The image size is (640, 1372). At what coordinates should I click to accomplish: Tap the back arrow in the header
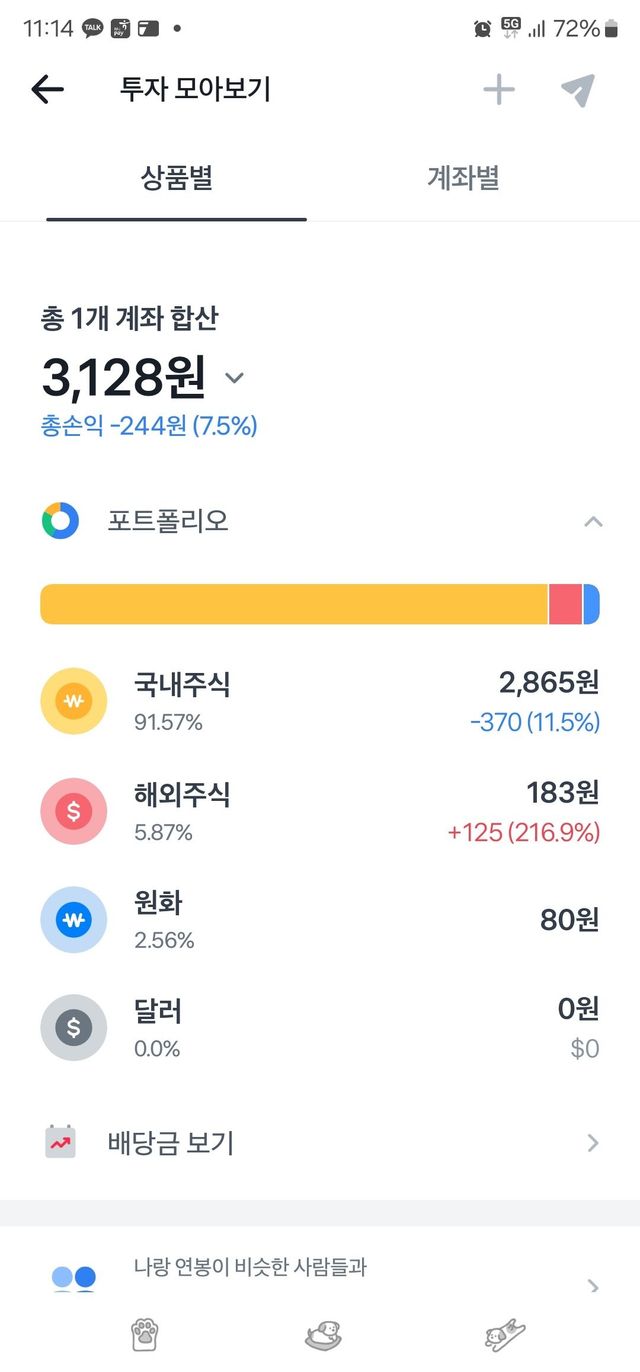(x=47, y=90)
